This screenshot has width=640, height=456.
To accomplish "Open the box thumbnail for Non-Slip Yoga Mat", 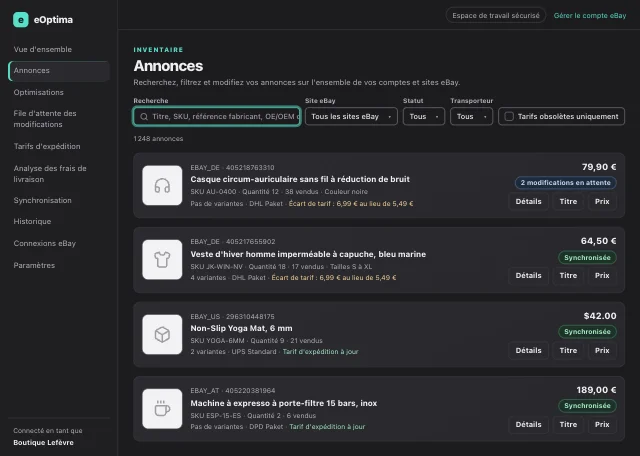I will [162, 334].
